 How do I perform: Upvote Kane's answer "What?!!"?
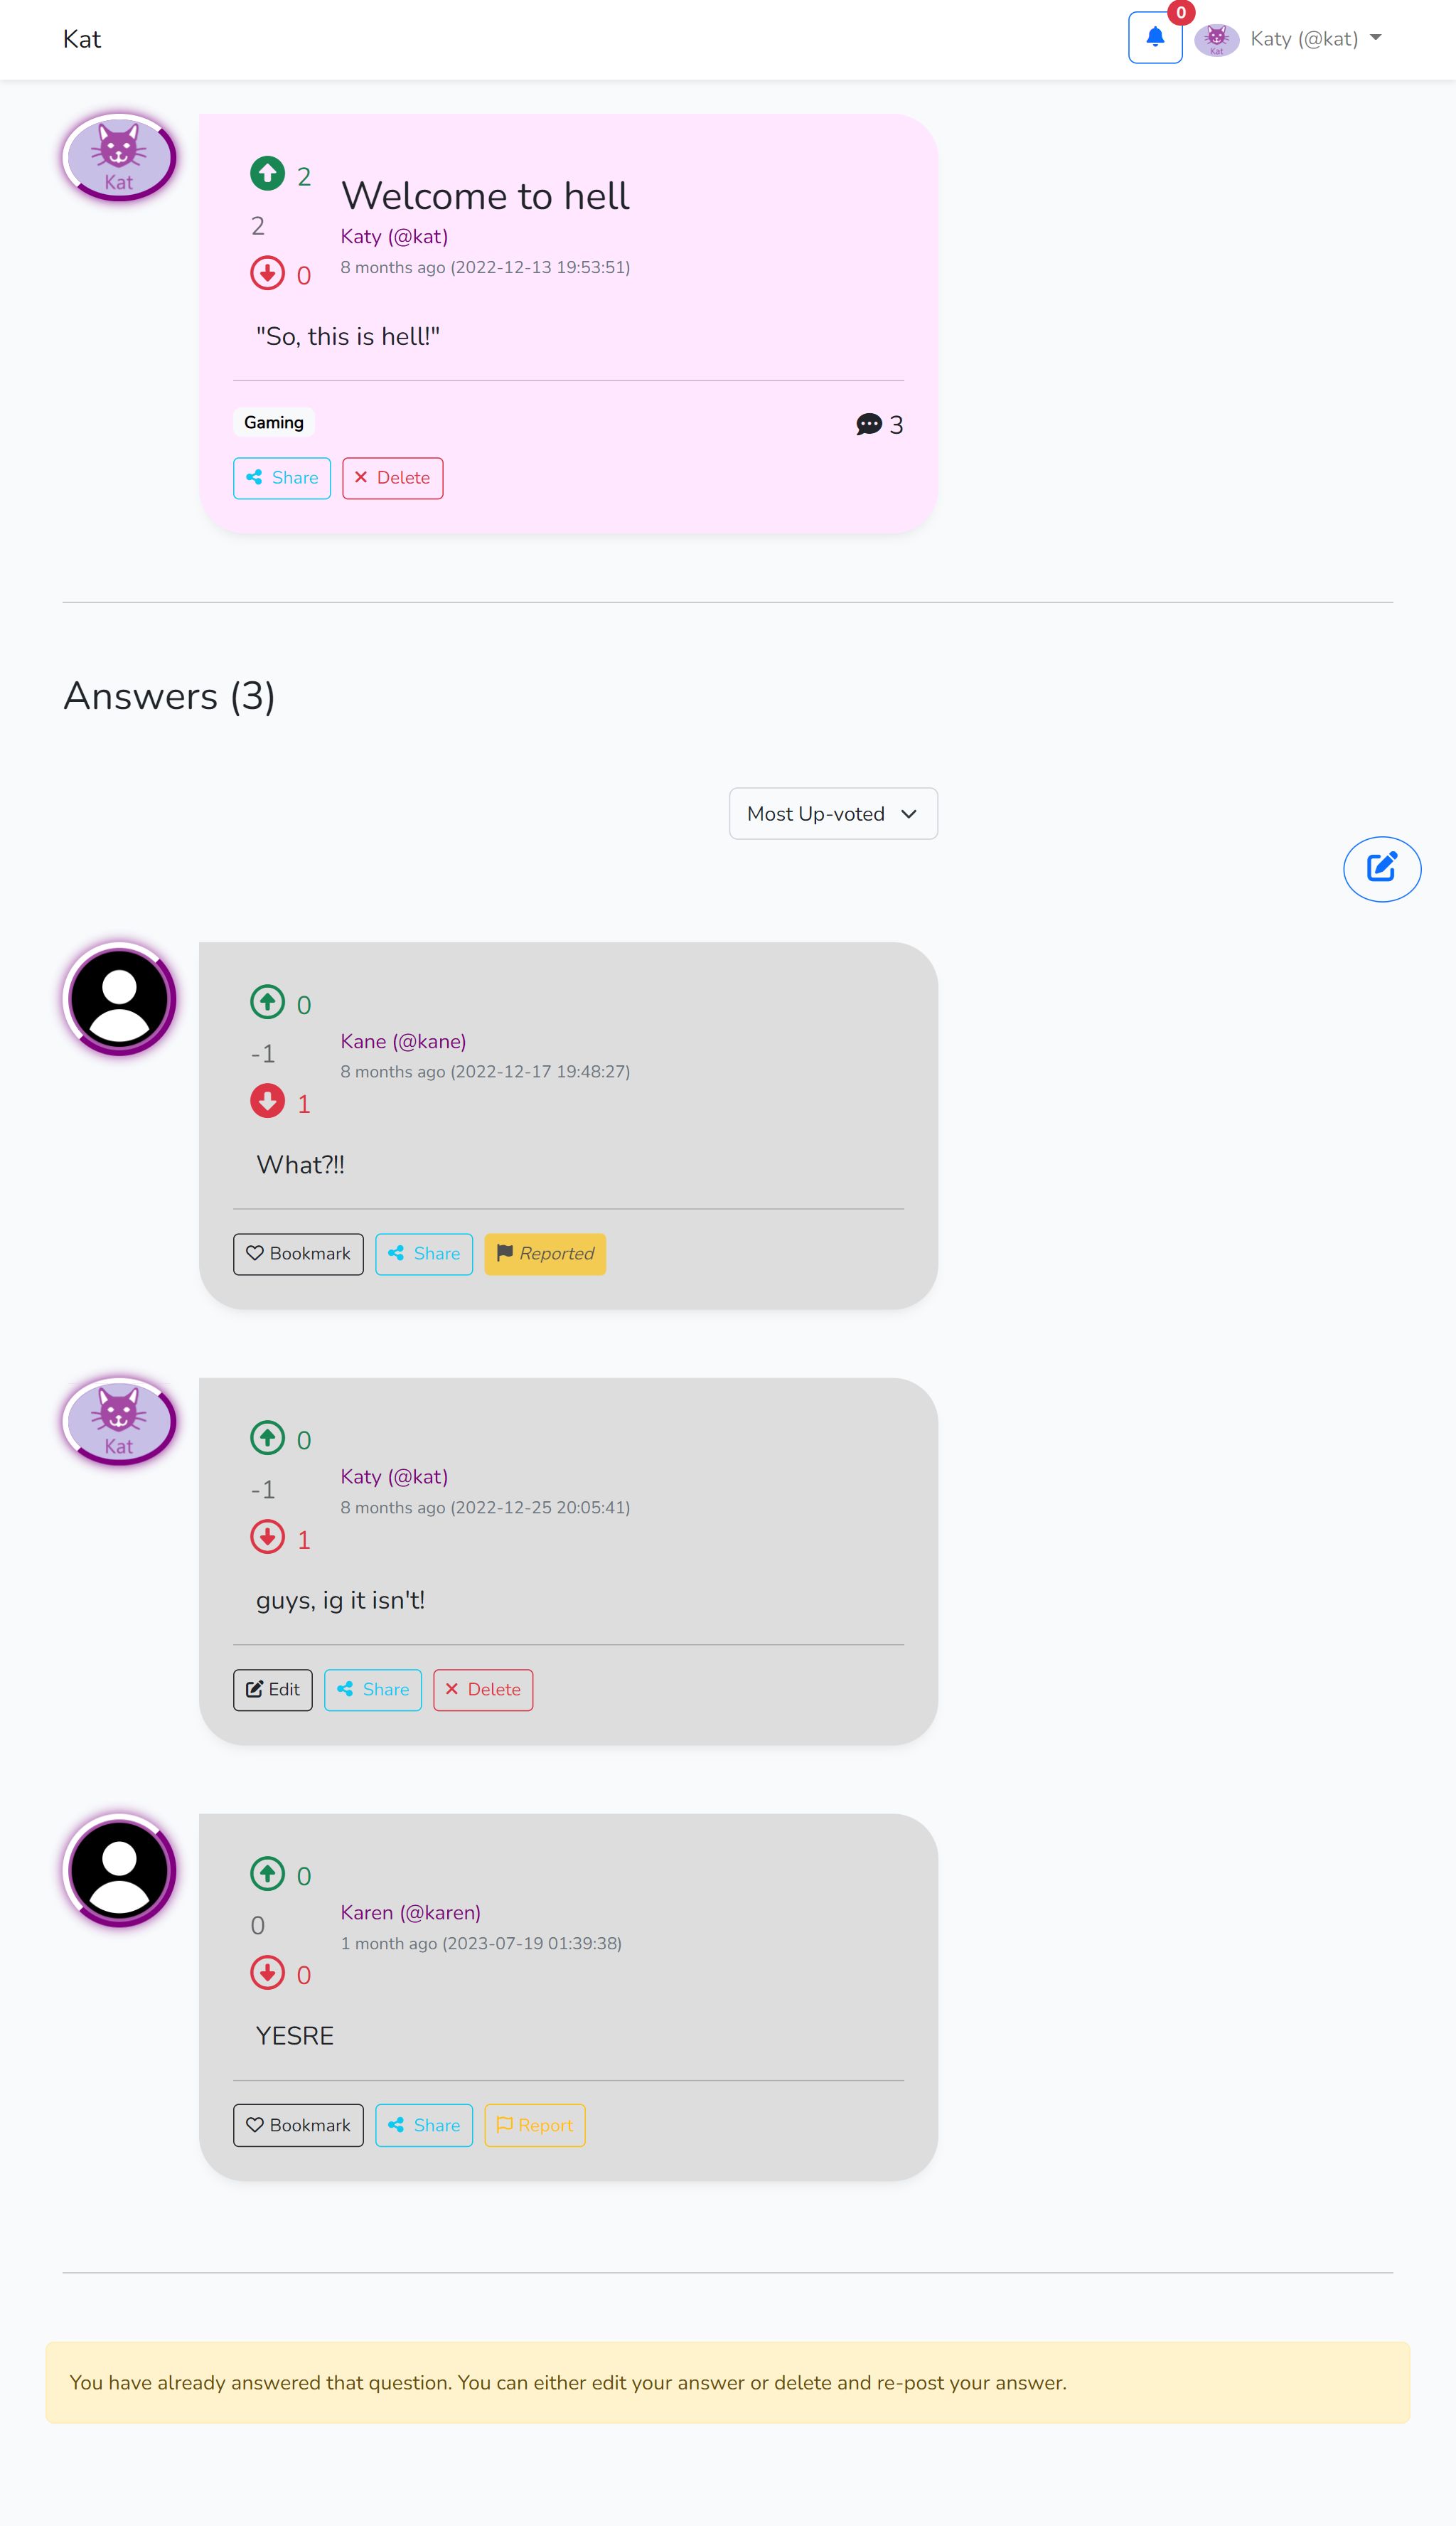click(x=267, y=1002)
